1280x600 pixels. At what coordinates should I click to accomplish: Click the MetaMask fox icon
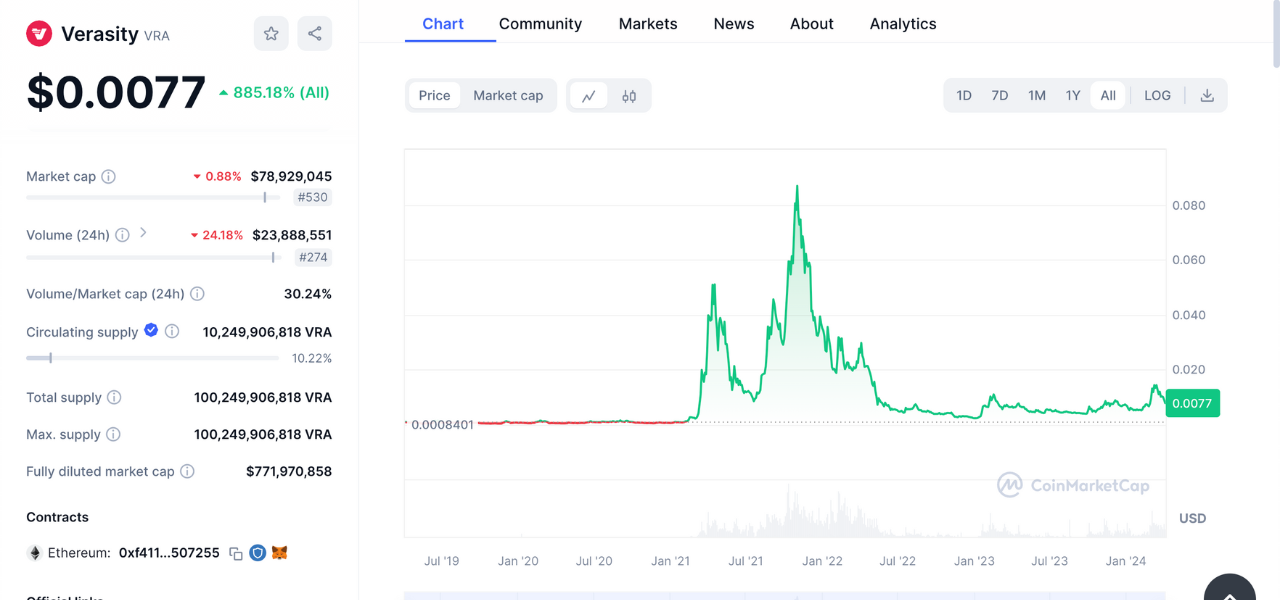280,552
